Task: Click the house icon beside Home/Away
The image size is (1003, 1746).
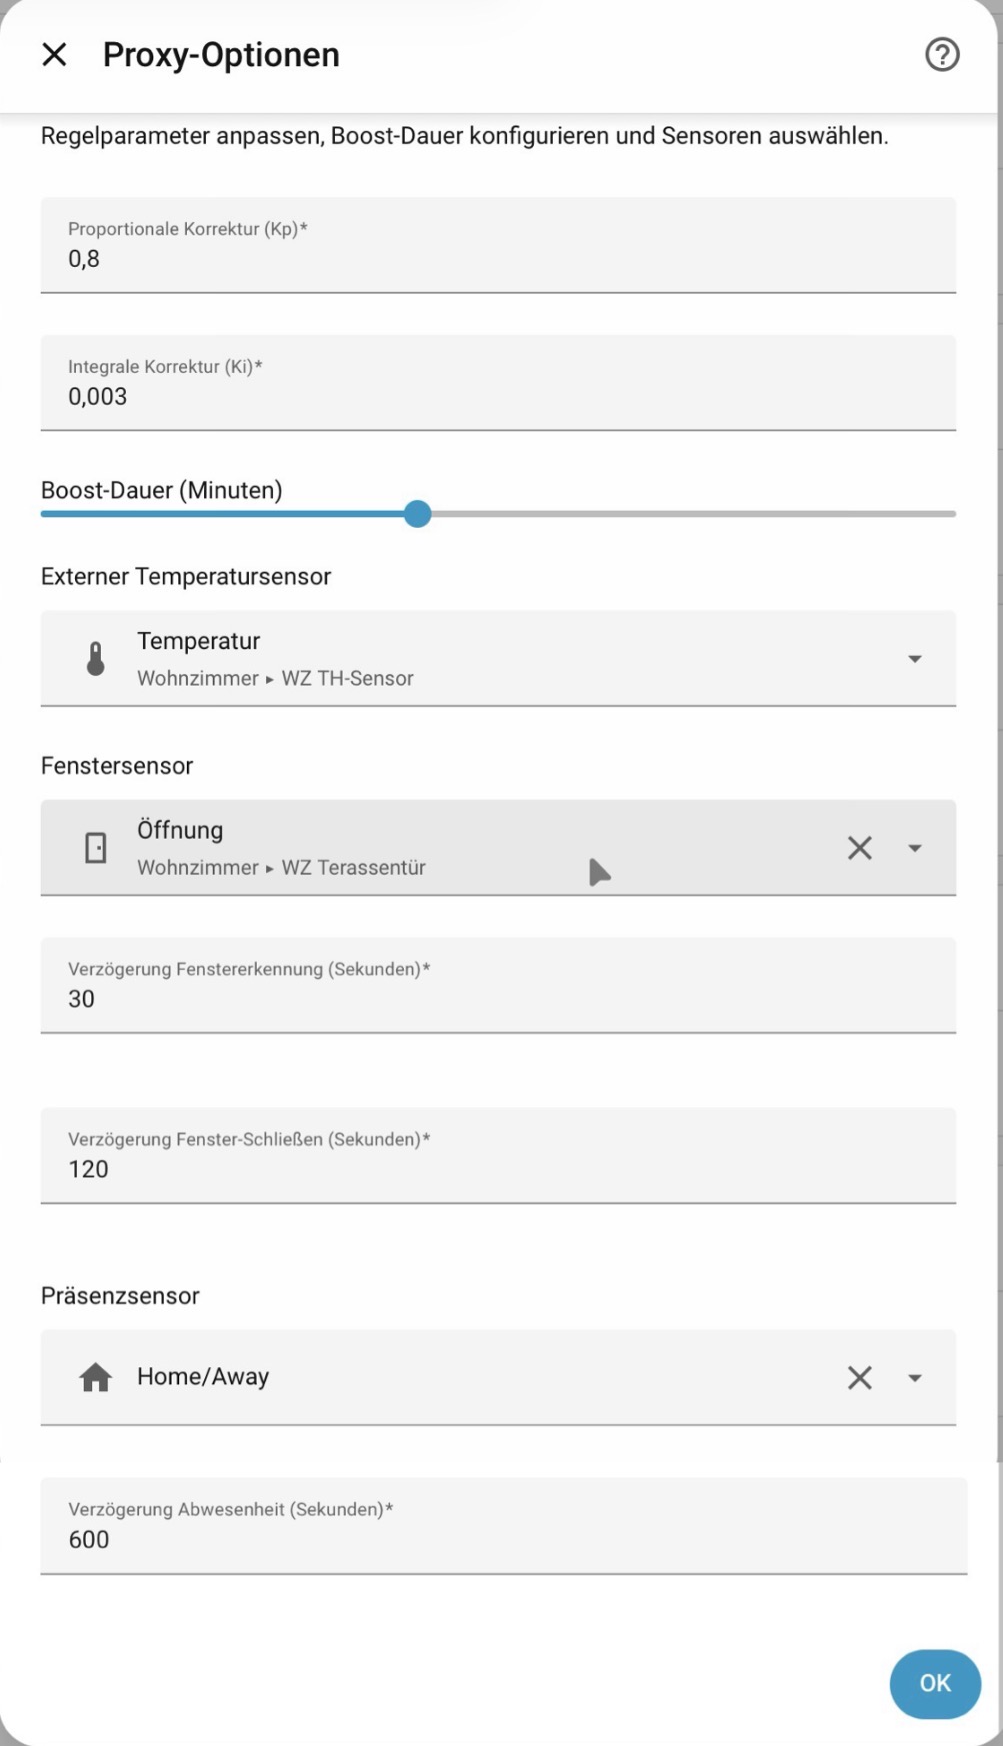Action: pos(96,1378)
